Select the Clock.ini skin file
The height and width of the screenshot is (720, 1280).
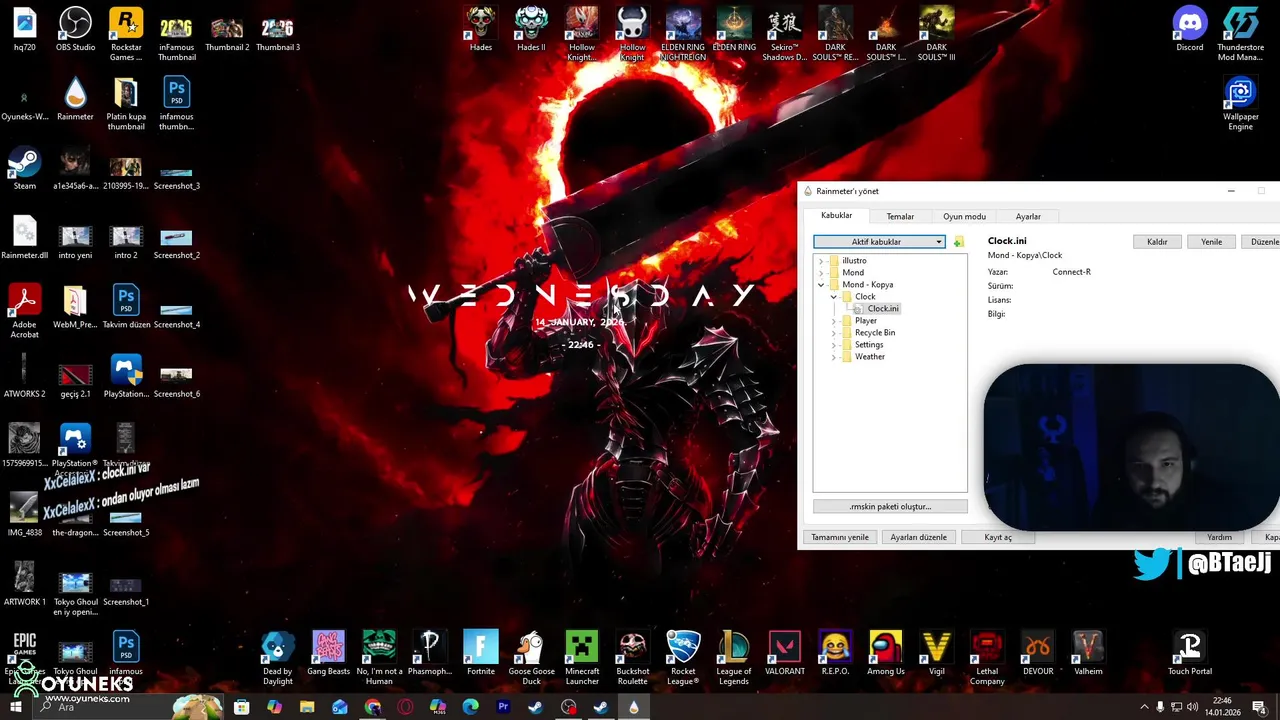pos(882,309)
